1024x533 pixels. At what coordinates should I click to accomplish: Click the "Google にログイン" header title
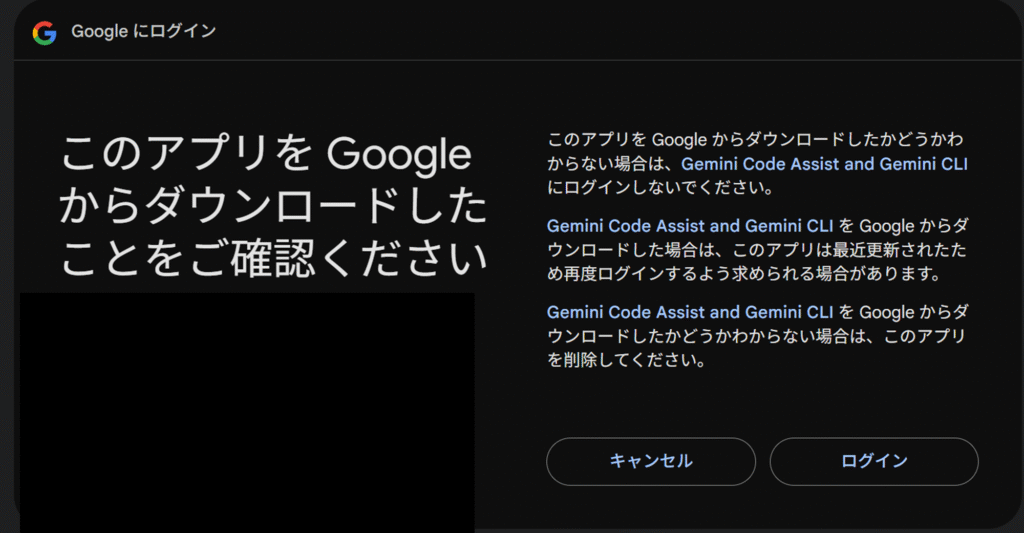(x=144, y=31)
